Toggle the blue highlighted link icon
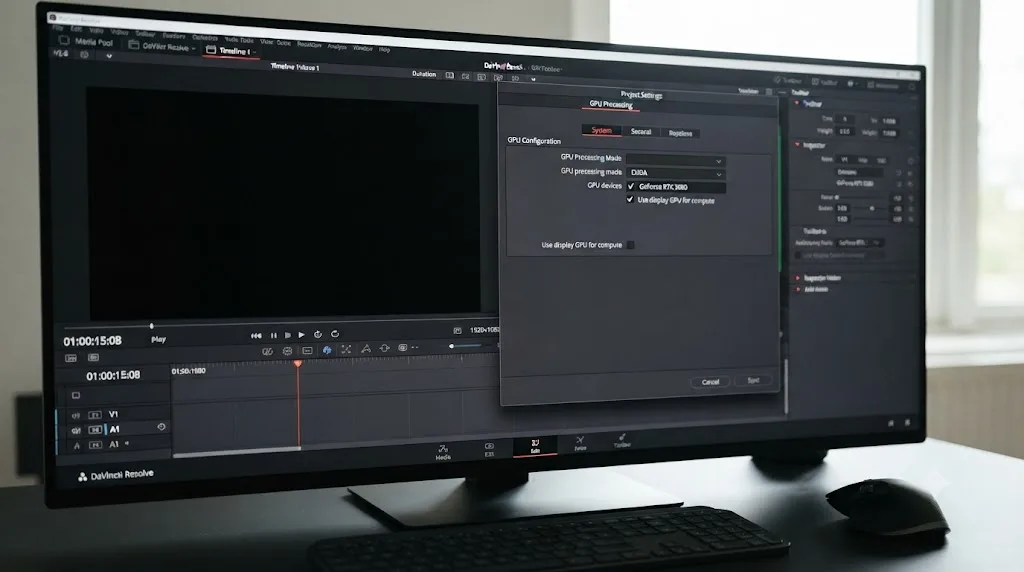 [x=327, y=350]
